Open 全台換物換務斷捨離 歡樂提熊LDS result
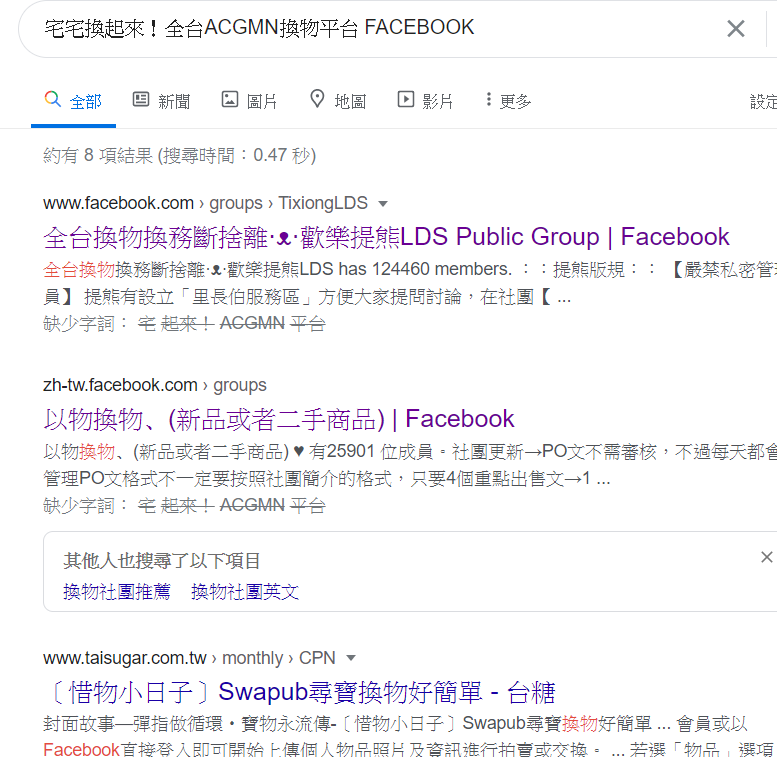This screenshot has height=757, width=777. click(x=386, y=237)
